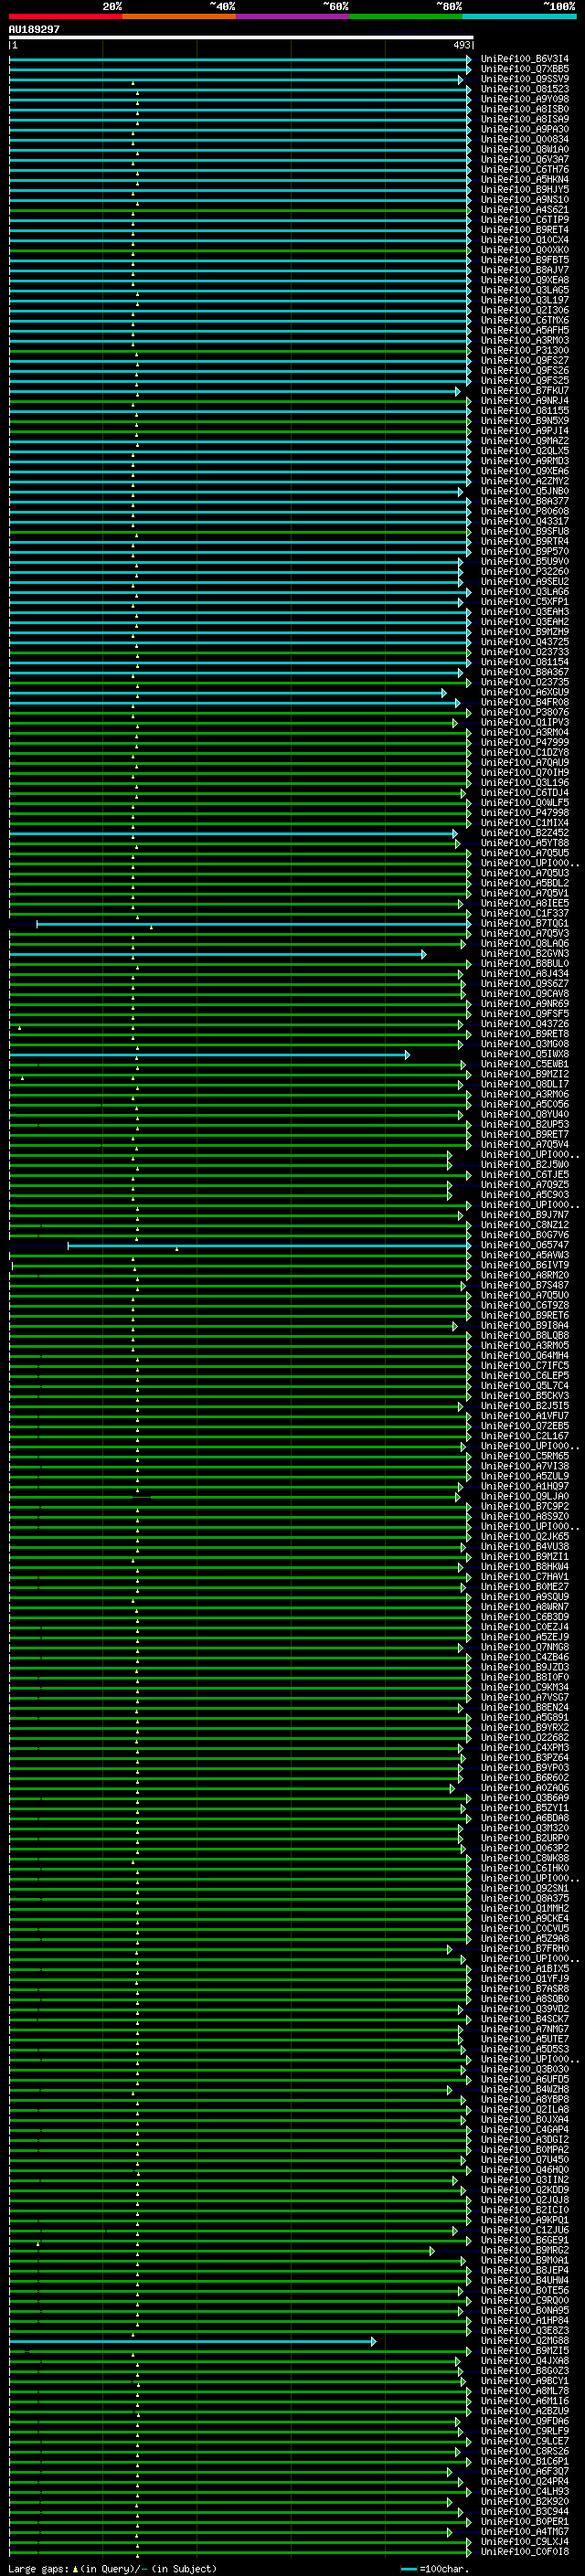Open hit UniRef100_O81523
Screen dimensions: 585x2576
[x=525, y=89]
